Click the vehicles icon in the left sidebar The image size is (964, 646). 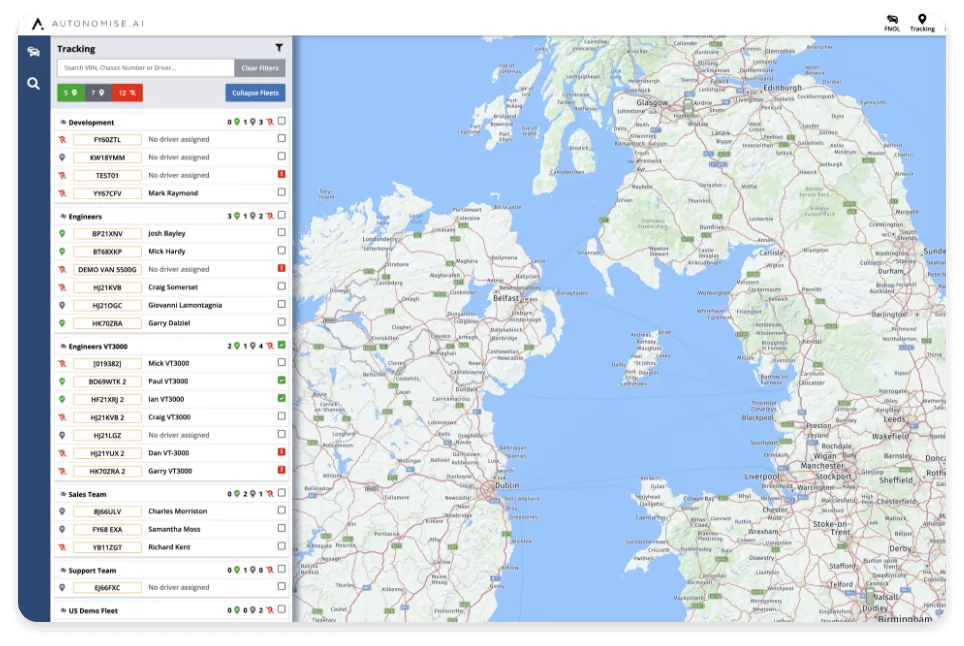coord(33,52)
